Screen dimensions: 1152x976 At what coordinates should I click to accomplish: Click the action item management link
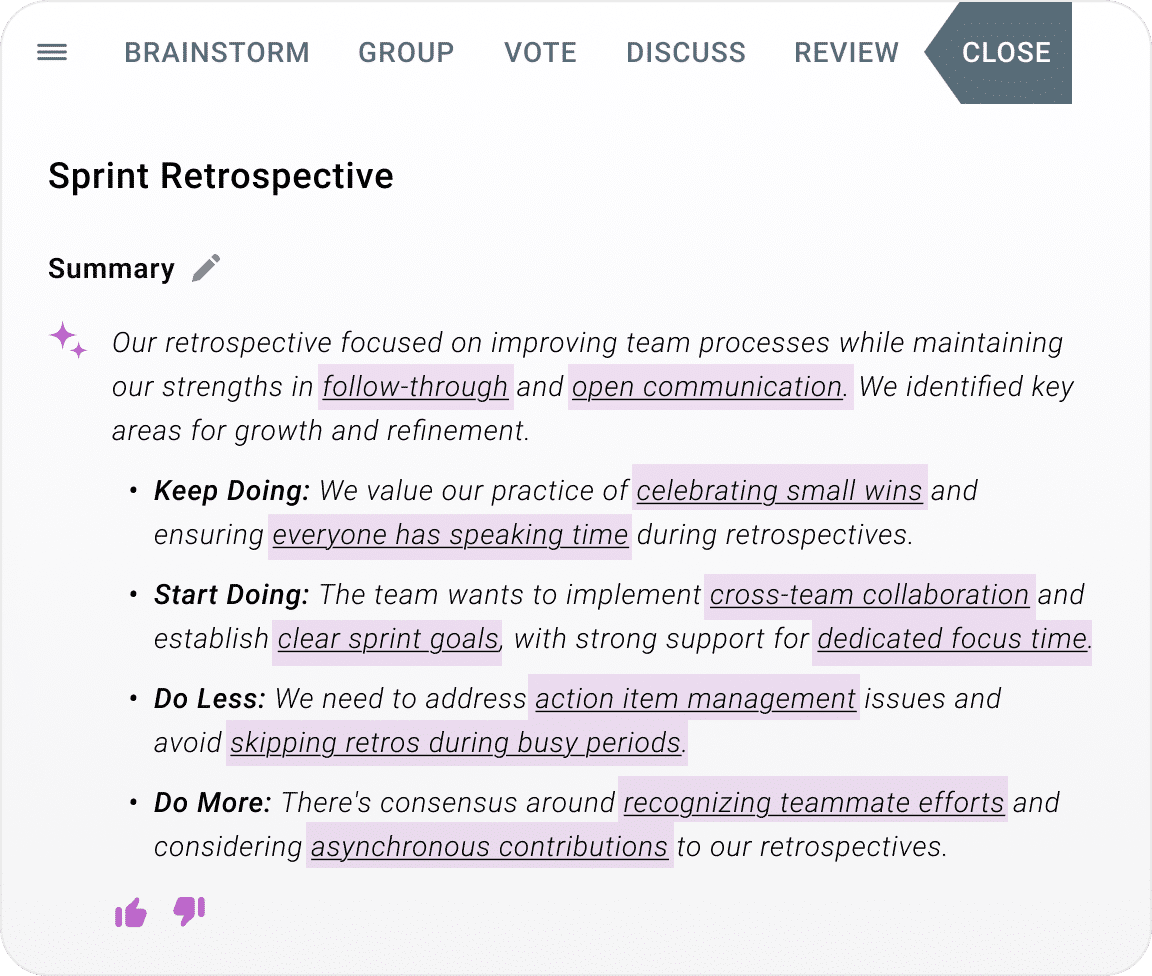[695, 699]
